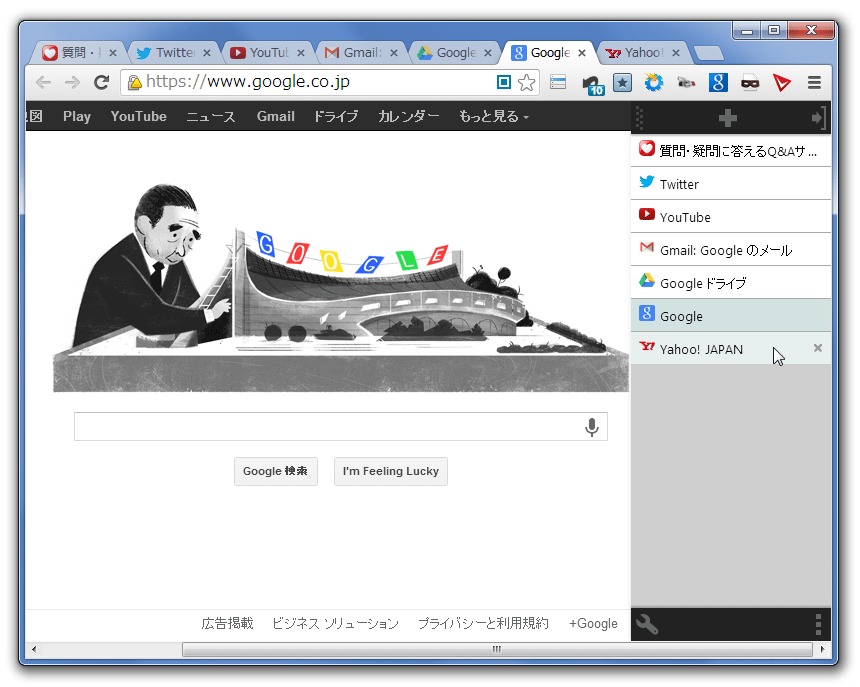Select Gmail: Google のメール in the sidebar

731,249
